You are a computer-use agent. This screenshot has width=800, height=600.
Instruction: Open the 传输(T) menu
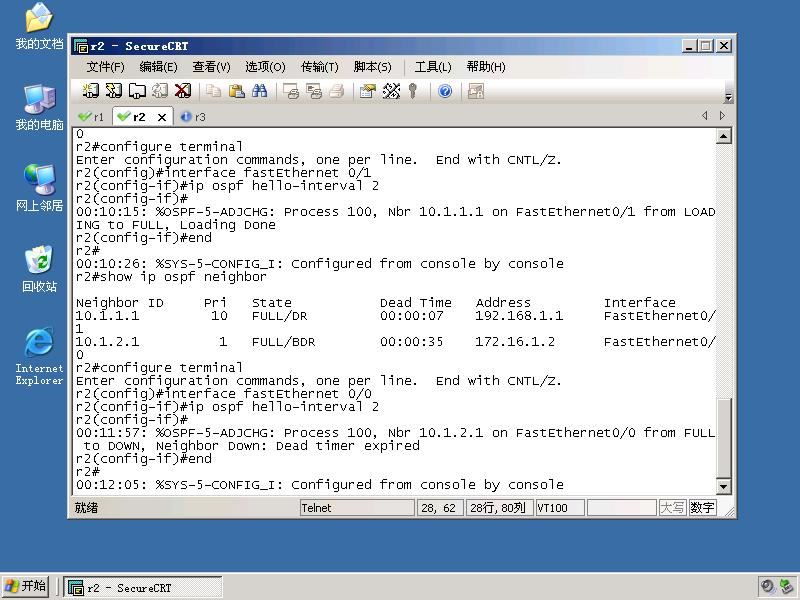pyautogui.click(x=319, y=67)
